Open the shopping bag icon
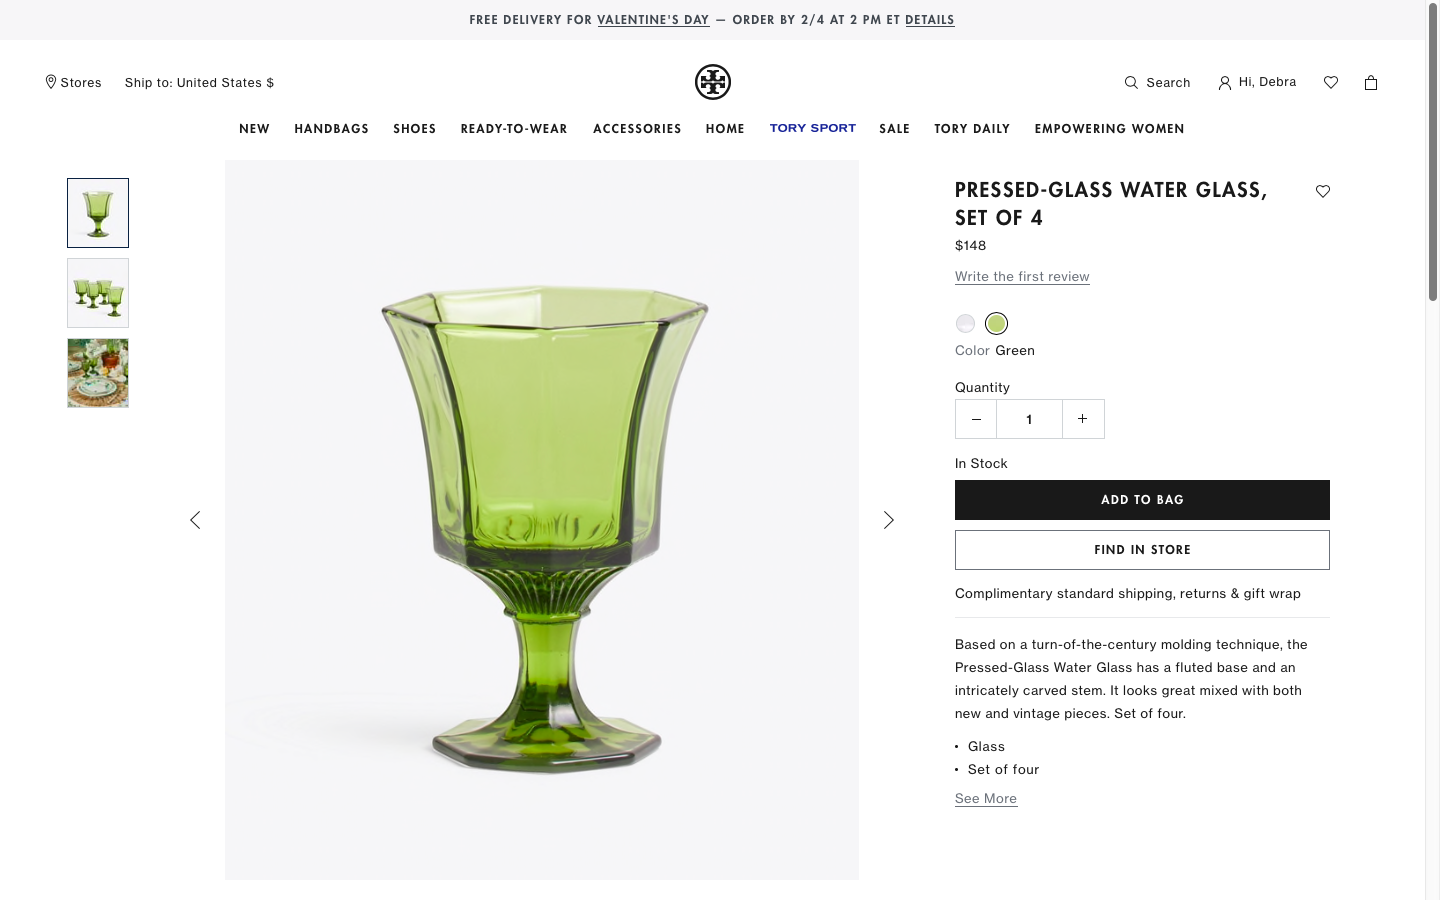Screen dimensions: 1440x900 pyautogui.click(x=1371, y=83)
